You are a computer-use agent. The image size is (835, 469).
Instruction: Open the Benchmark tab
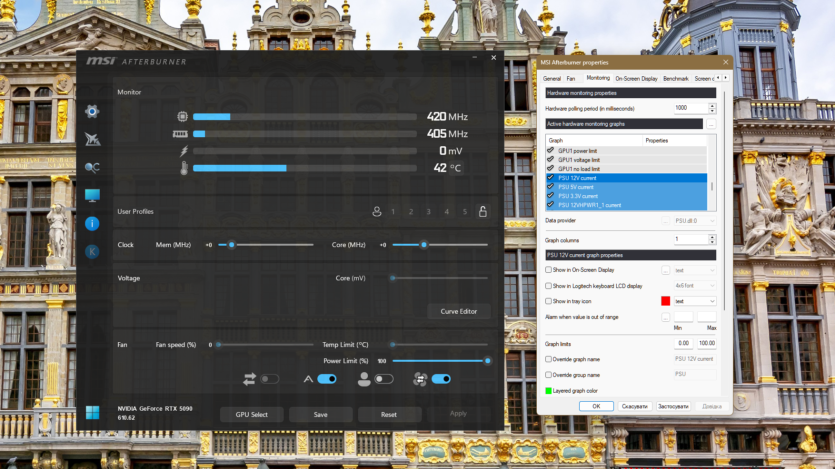coord(676,79)
